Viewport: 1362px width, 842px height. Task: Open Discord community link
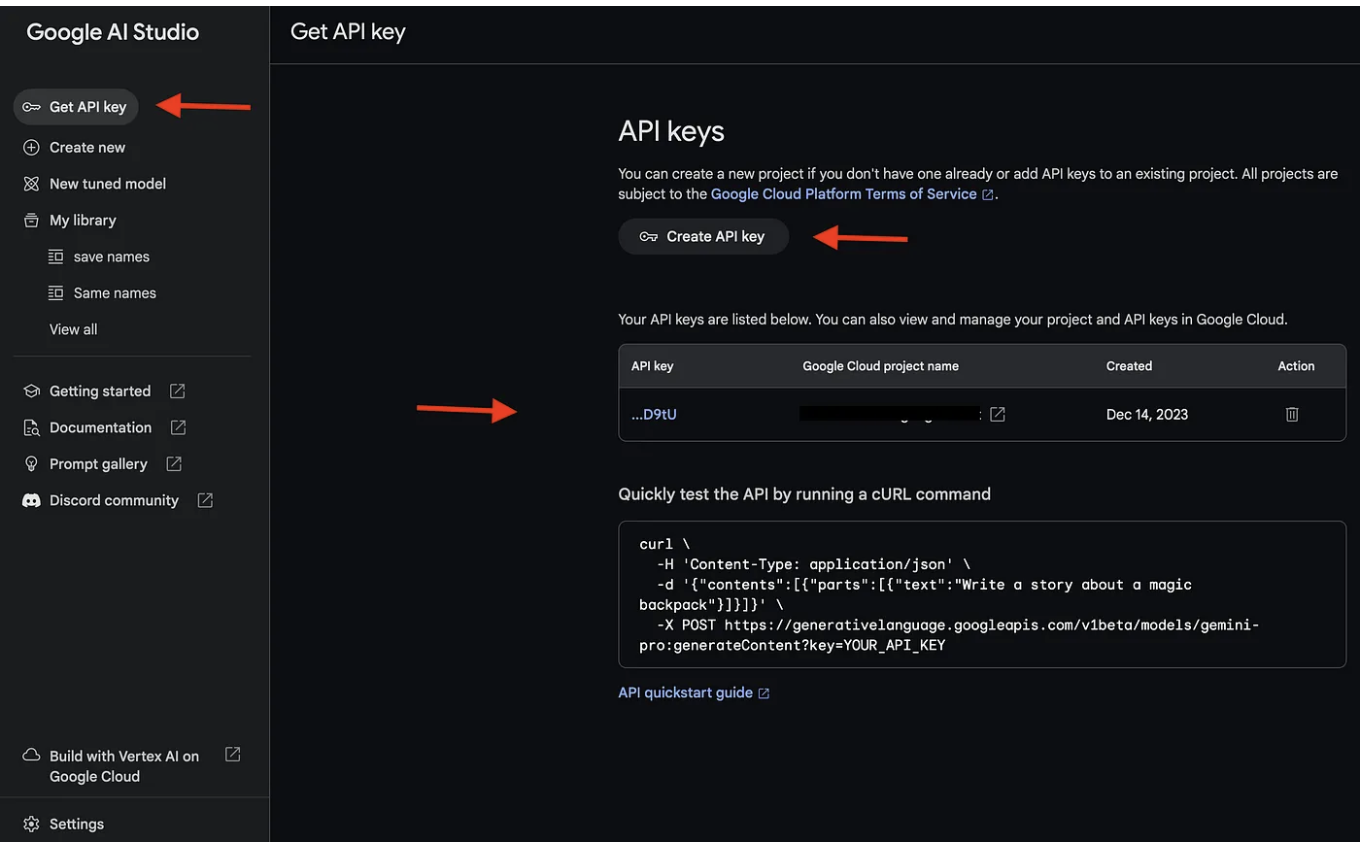114,500
